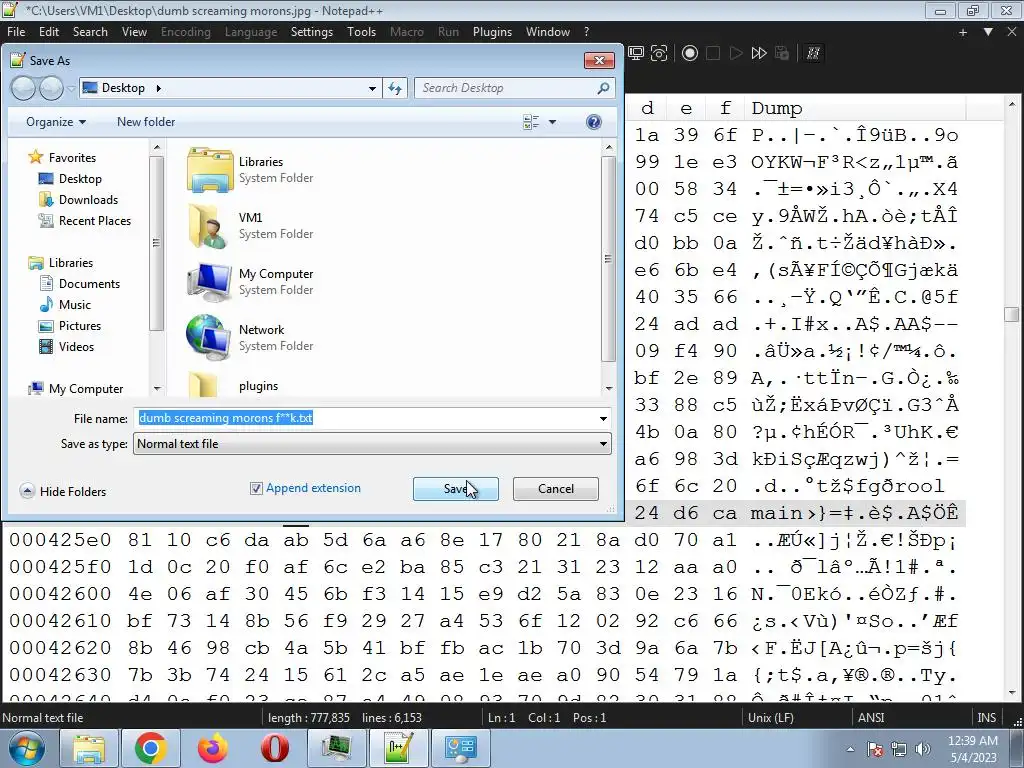Click the hex editor vertical scrollbar thumb

pyautogui.click(x=1012, y=314)
